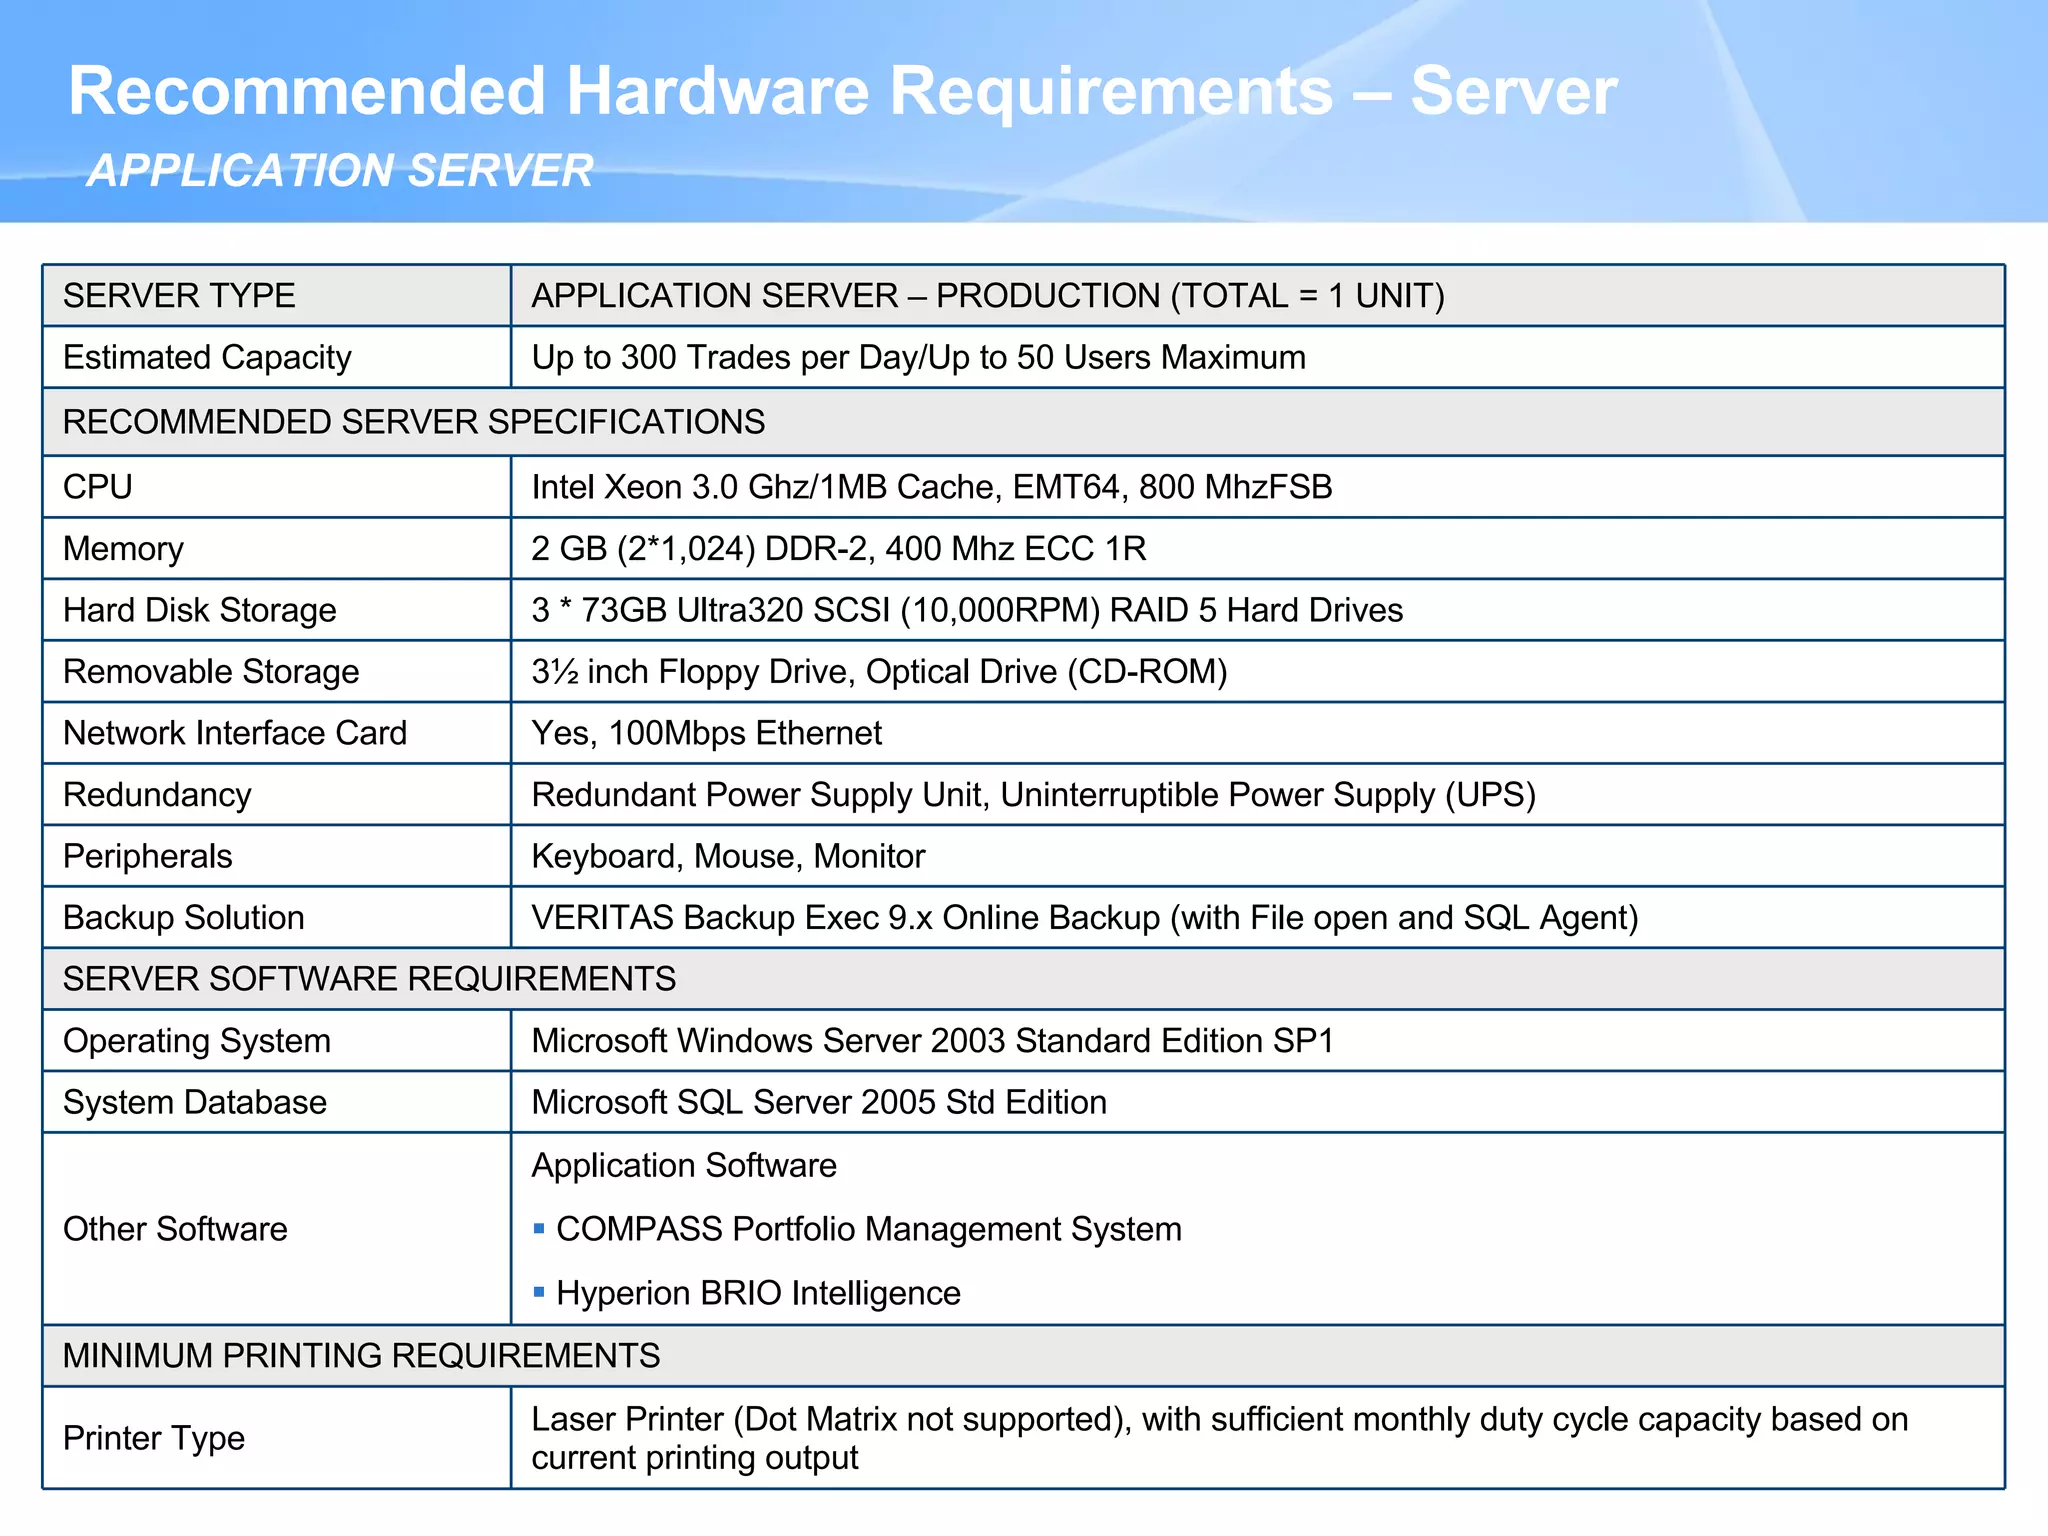This screenshot has height=1536, width=2048.
Task: Click the 'Printer Type' row label
Action: coord(154,1438)
